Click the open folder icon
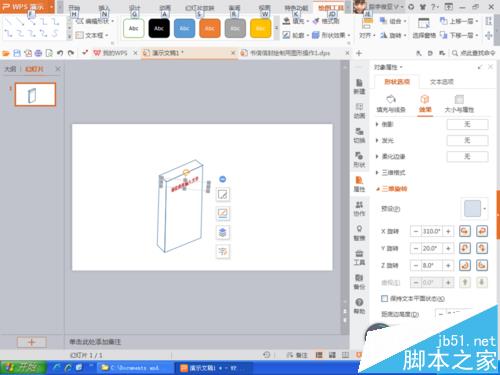This screenshot has height=375, width=500. point(6,53)
